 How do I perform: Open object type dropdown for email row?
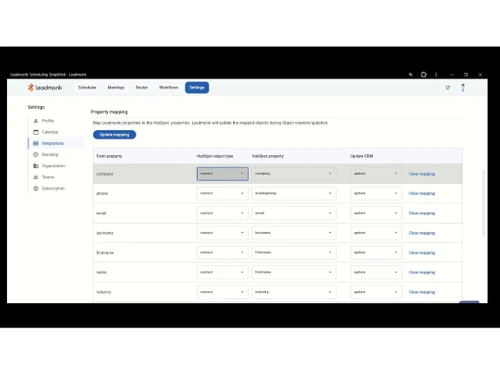223,213
